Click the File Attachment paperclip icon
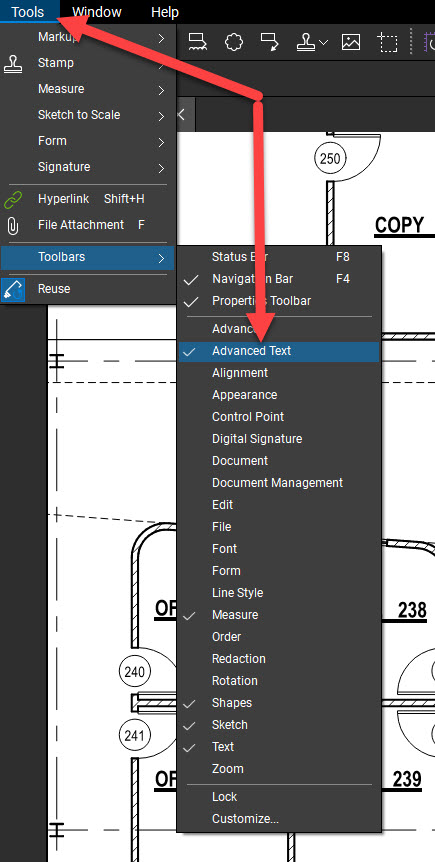 [12, 225]
